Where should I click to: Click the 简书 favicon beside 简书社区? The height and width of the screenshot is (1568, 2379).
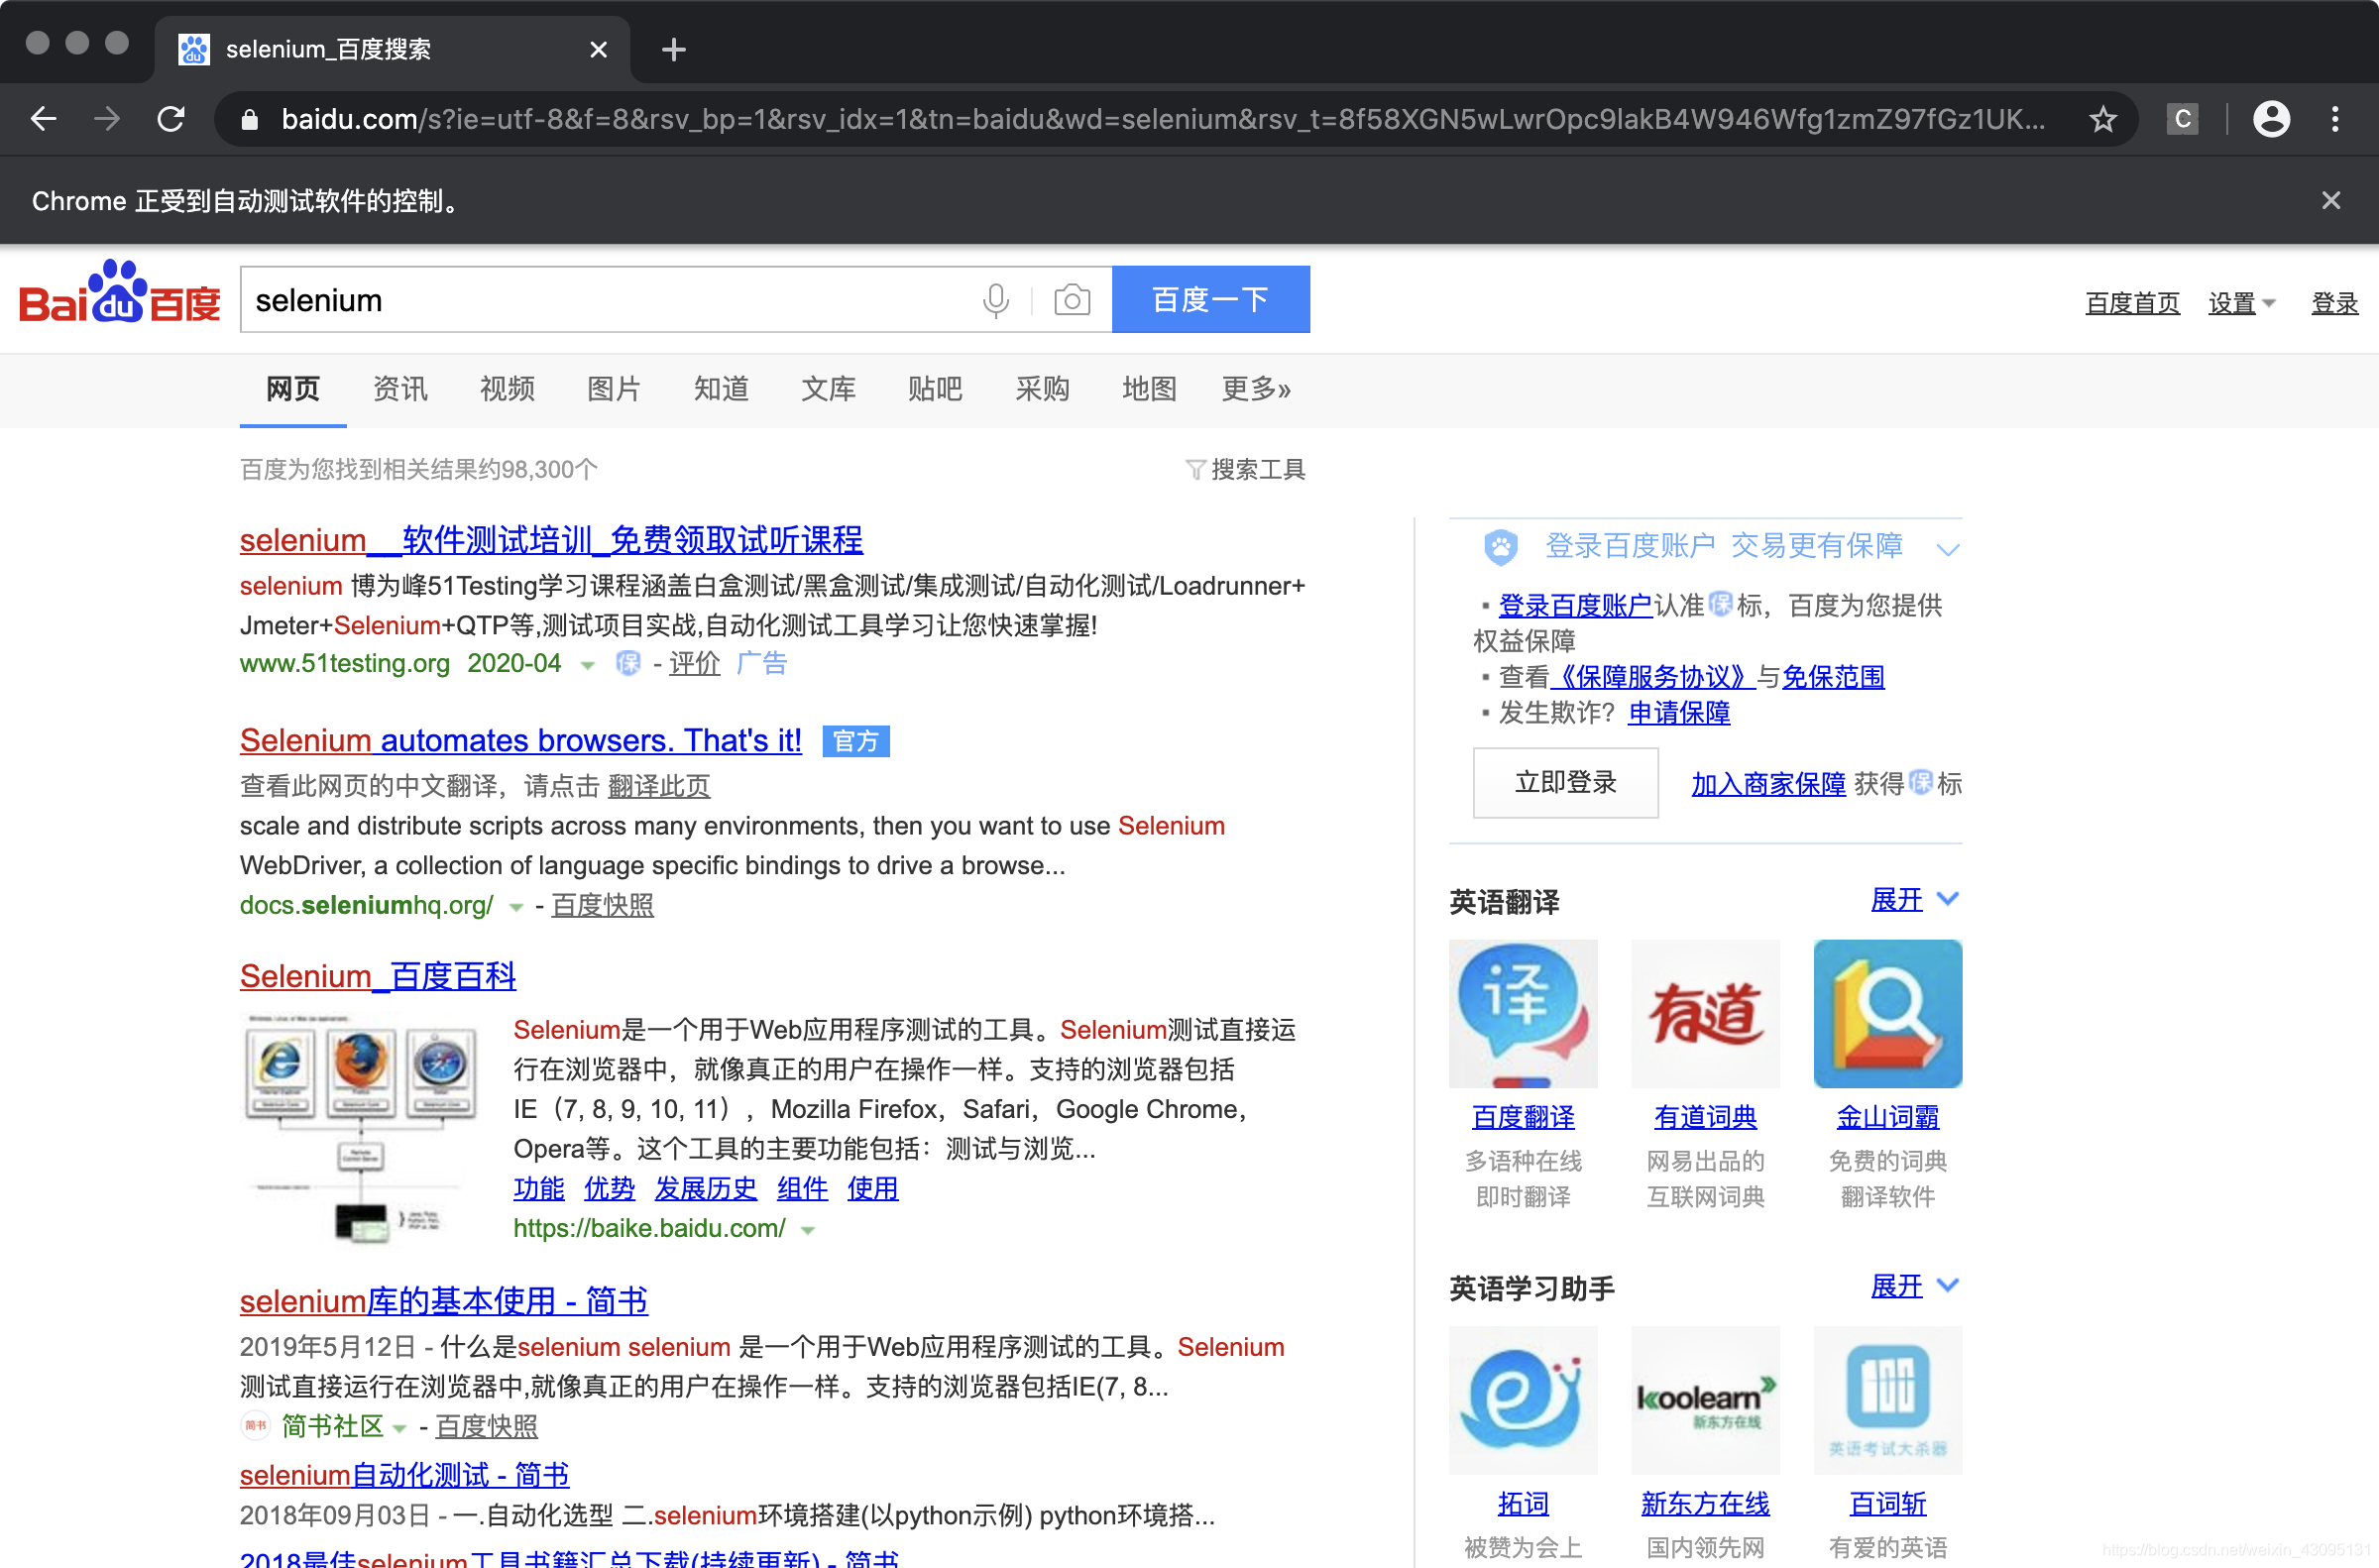click(256, 1425)
